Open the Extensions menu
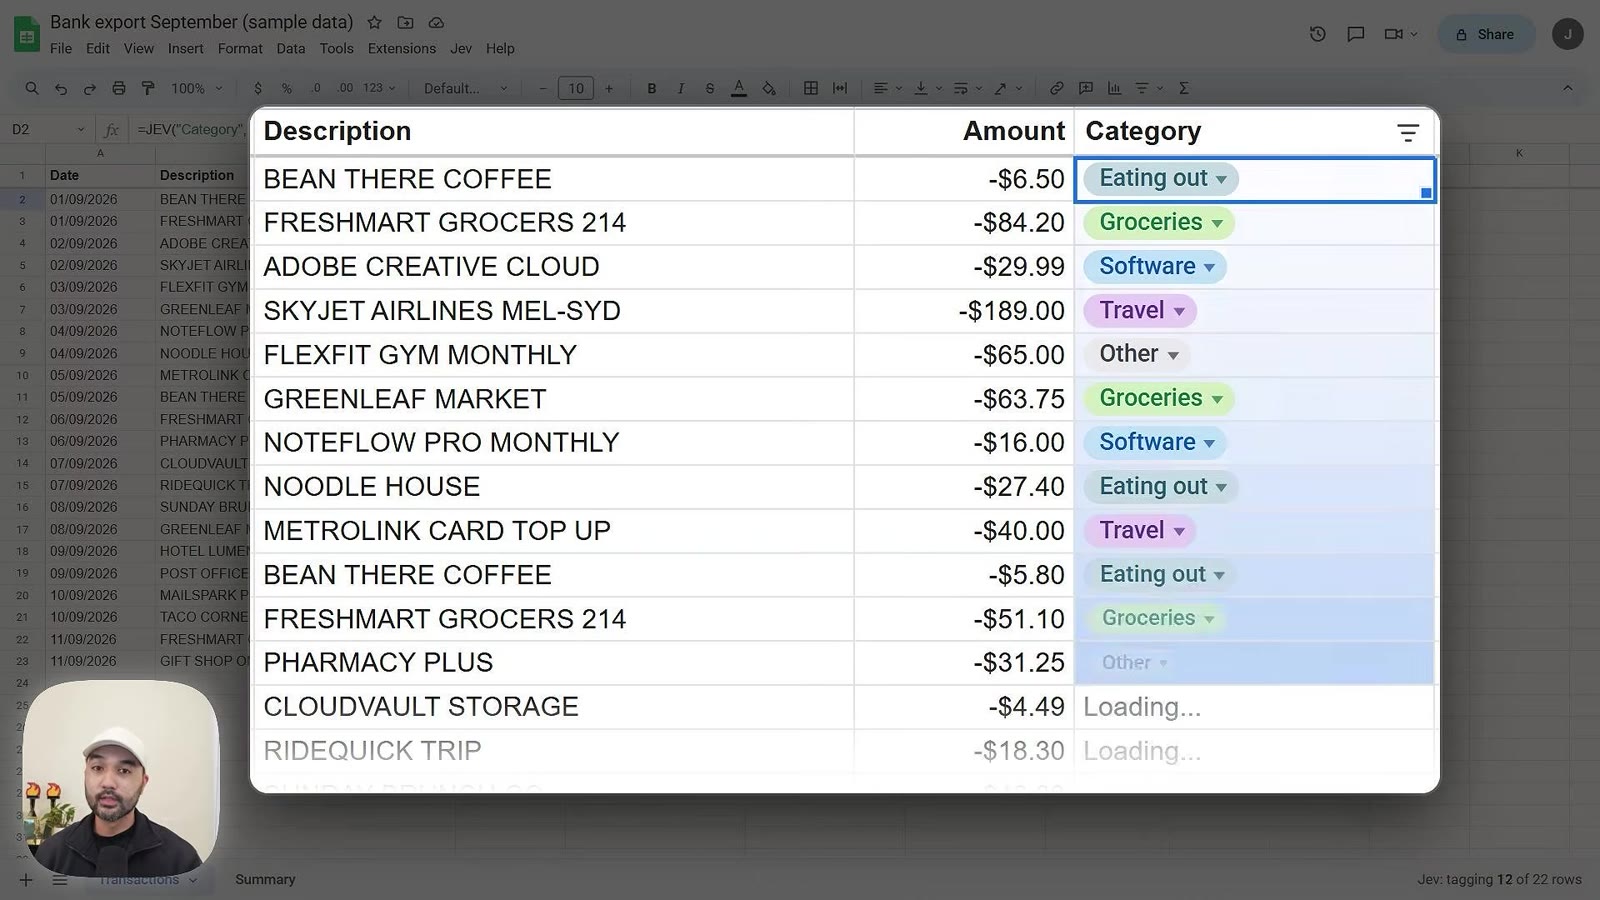Viewport: 1600px width, 900px height. click(402, 48)
